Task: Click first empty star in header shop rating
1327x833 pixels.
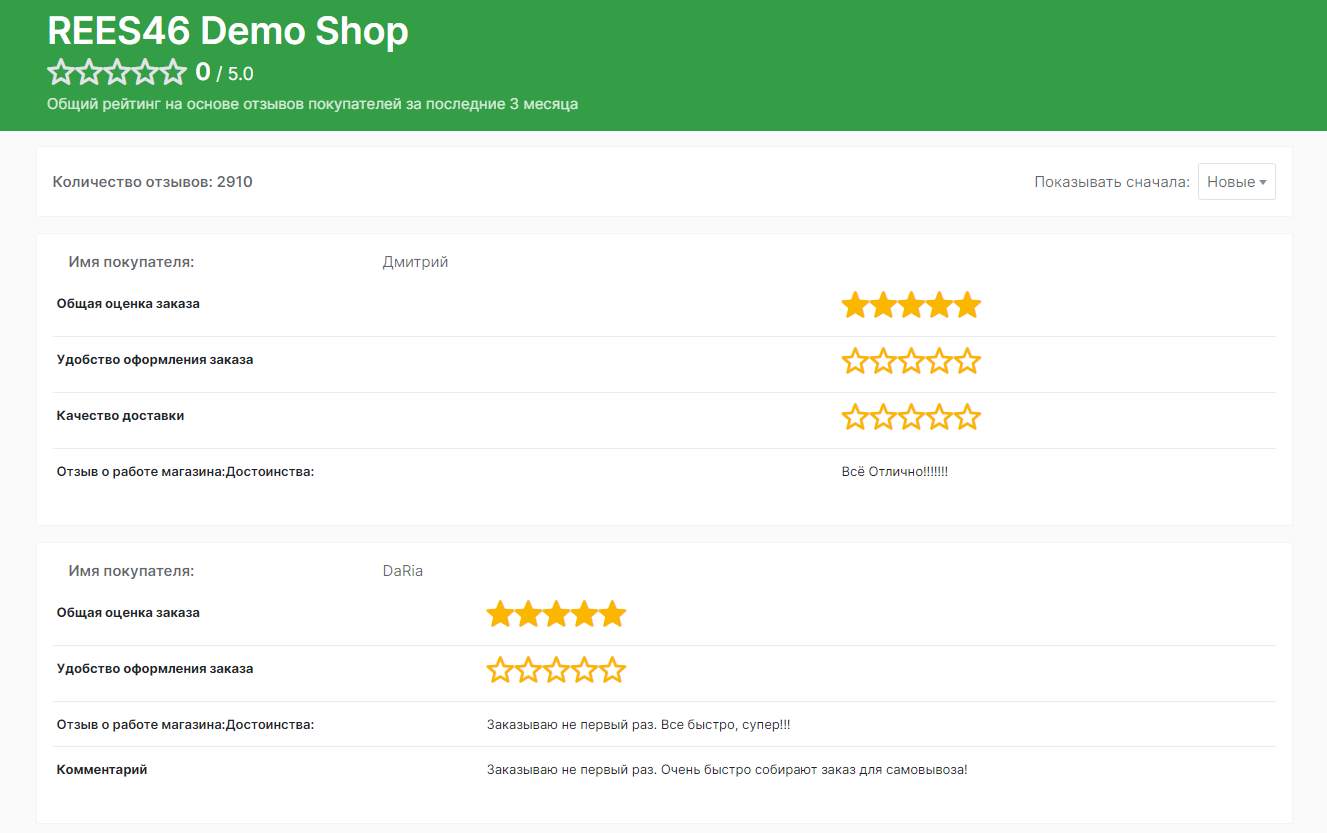Action: click(x=61, y=72)
